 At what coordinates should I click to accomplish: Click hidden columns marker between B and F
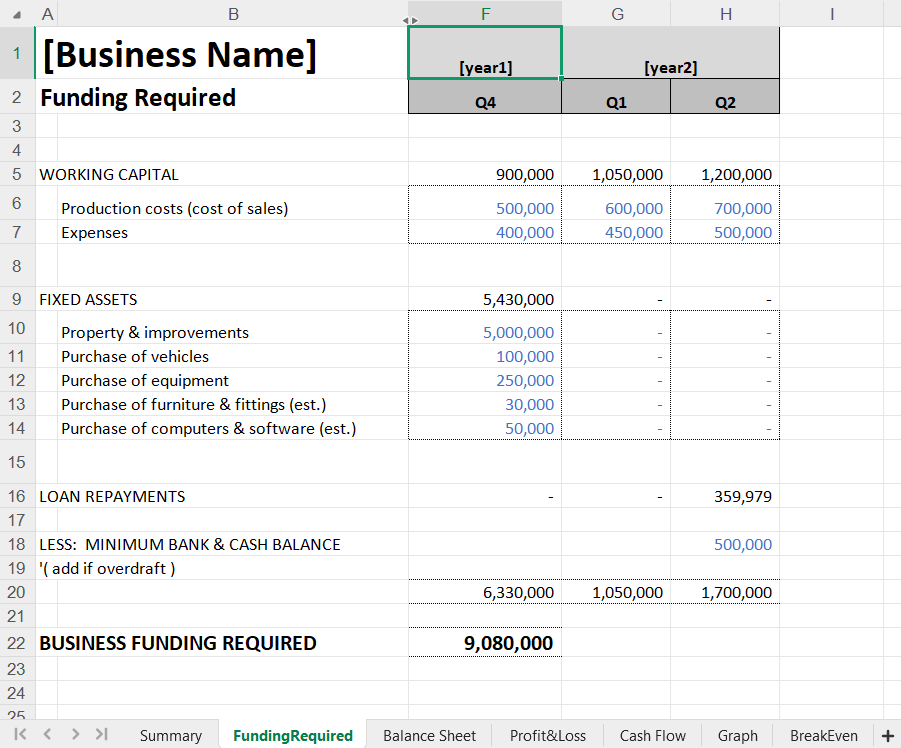tap(408, 19)
